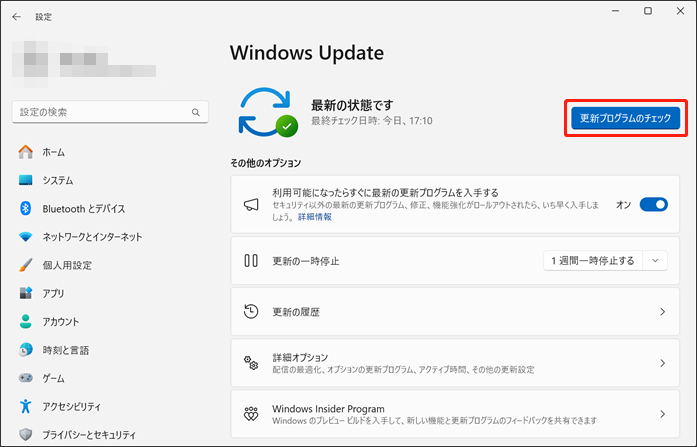
Task: Click the アカウント person icon
Action: coord(26,321)
